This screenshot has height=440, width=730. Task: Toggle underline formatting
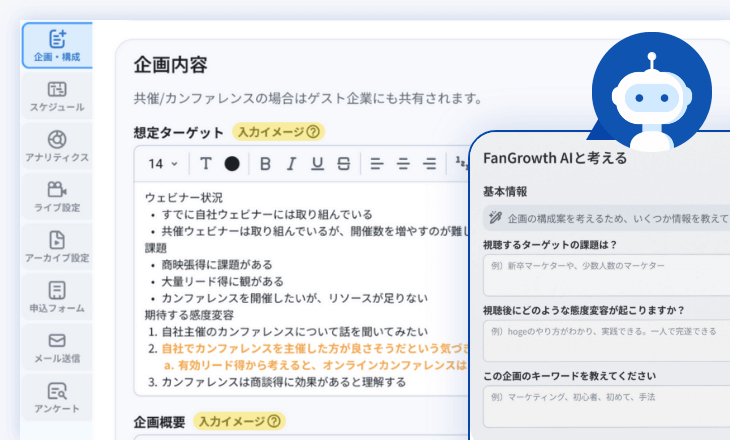tap(318, 164)
